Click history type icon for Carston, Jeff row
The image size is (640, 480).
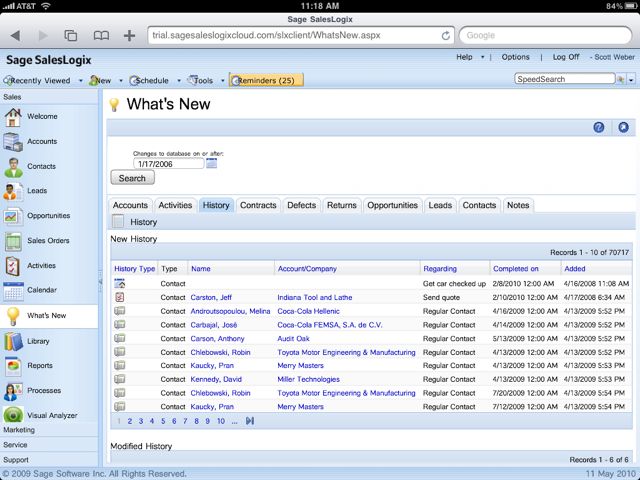(x=120, y=297)
